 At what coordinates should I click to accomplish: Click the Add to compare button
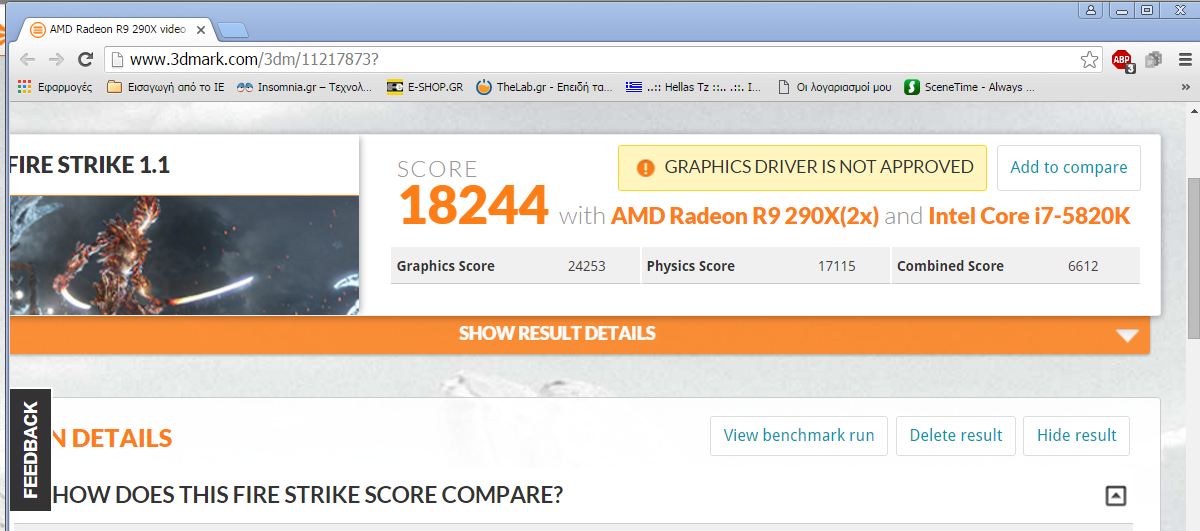(x=1069, y=167)
